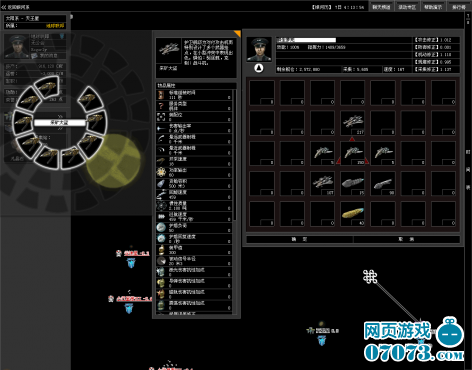The width and height of the screenshot is (472, 370).
Task: Select the yellow ship in the fleet grid
Action: pyautogui.click(x=353, y=214)
